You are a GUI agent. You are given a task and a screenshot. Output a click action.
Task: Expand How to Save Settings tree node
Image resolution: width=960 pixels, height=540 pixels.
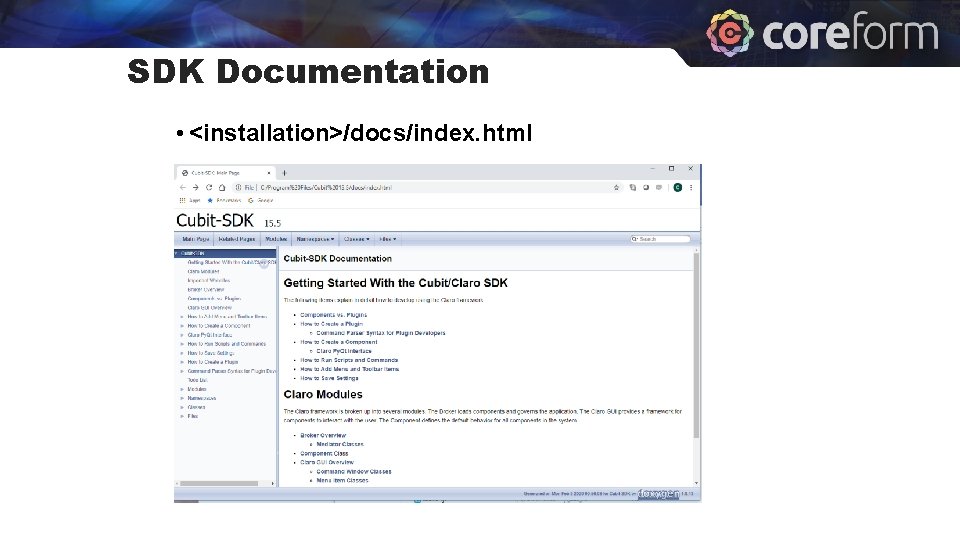182,353
